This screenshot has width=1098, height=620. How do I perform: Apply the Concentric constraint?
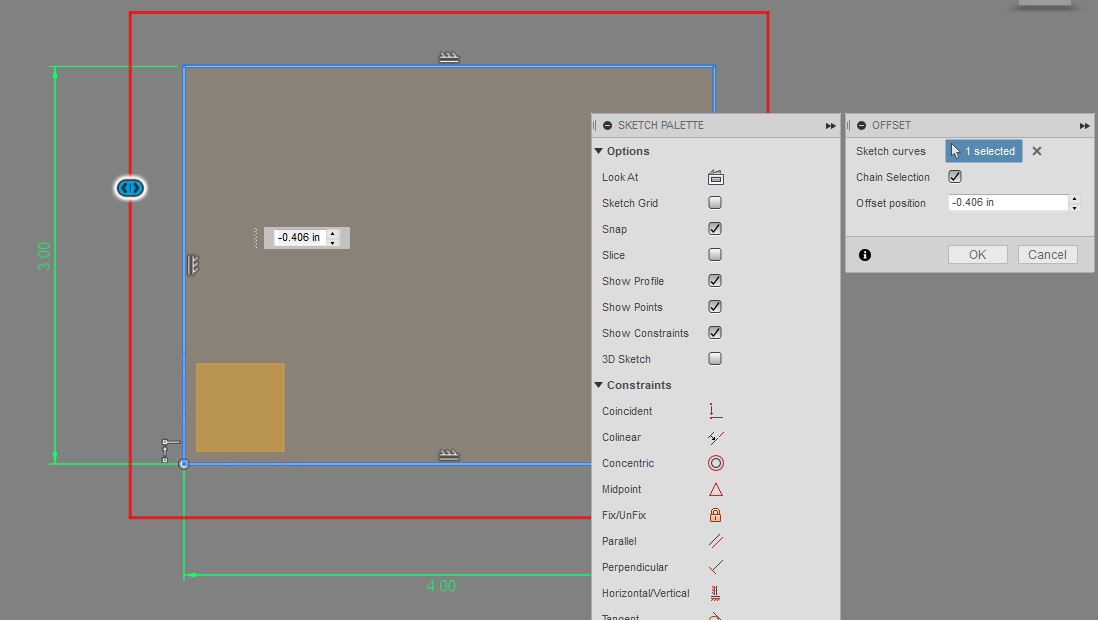(716, 462)
